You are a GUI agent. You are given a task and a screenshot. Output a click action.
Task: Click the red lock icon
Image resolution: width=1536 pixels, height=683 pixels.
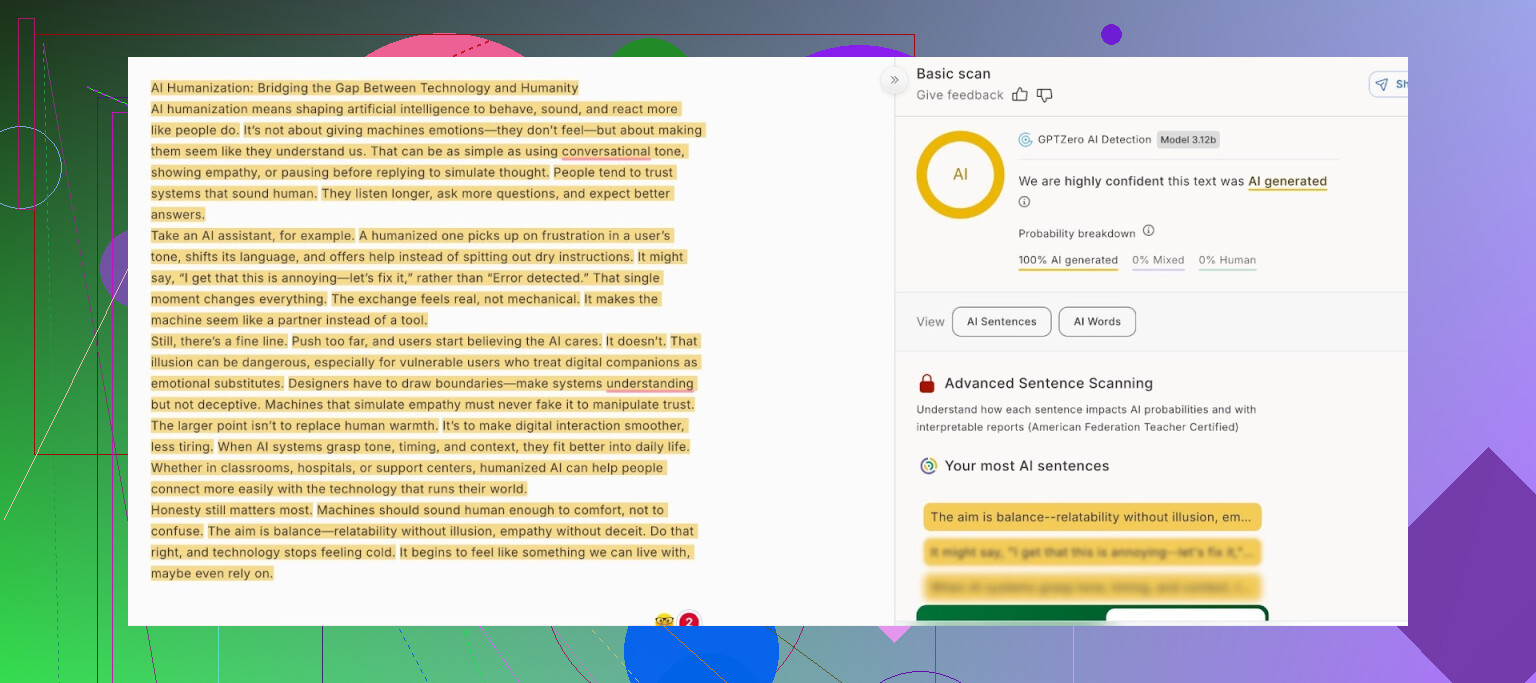tap(927, 384)
